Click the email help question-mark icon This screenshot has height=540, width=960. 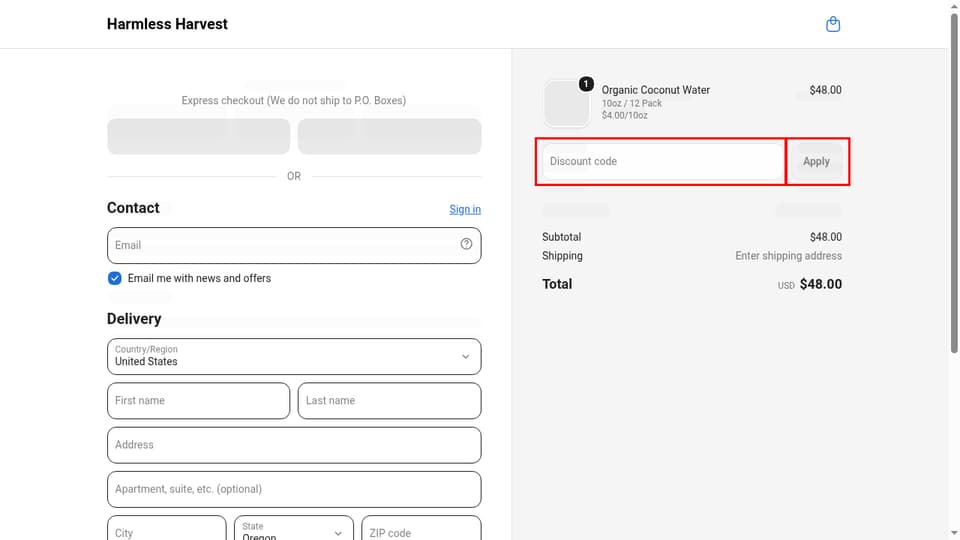(466, 244)
